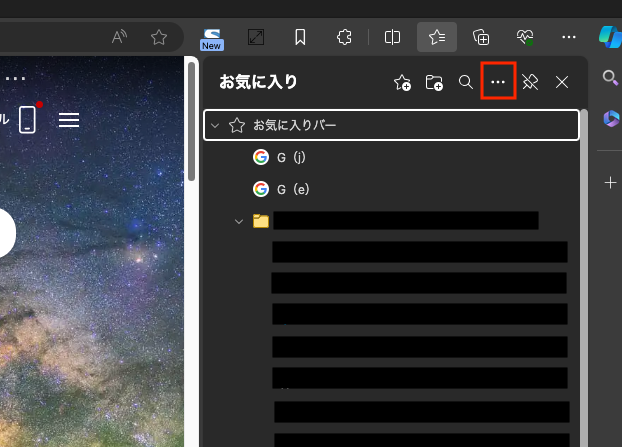Toggle Split screen icon in toolbar

tap(392, 37)
